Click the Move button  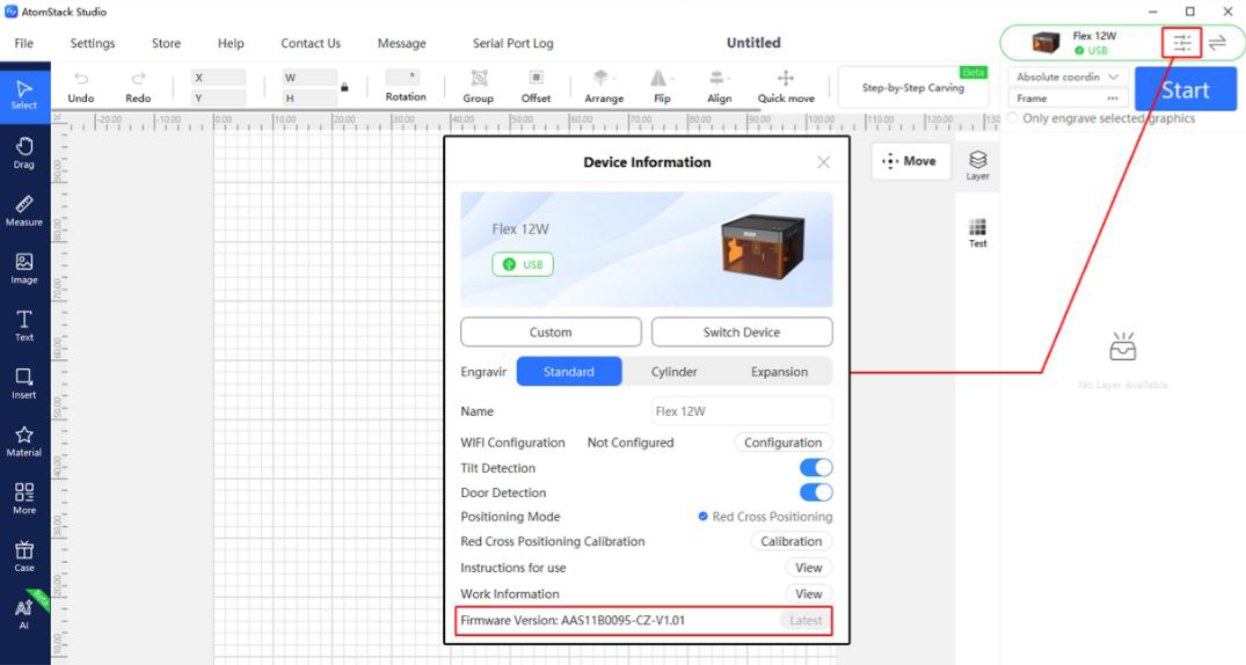point(909,161)
